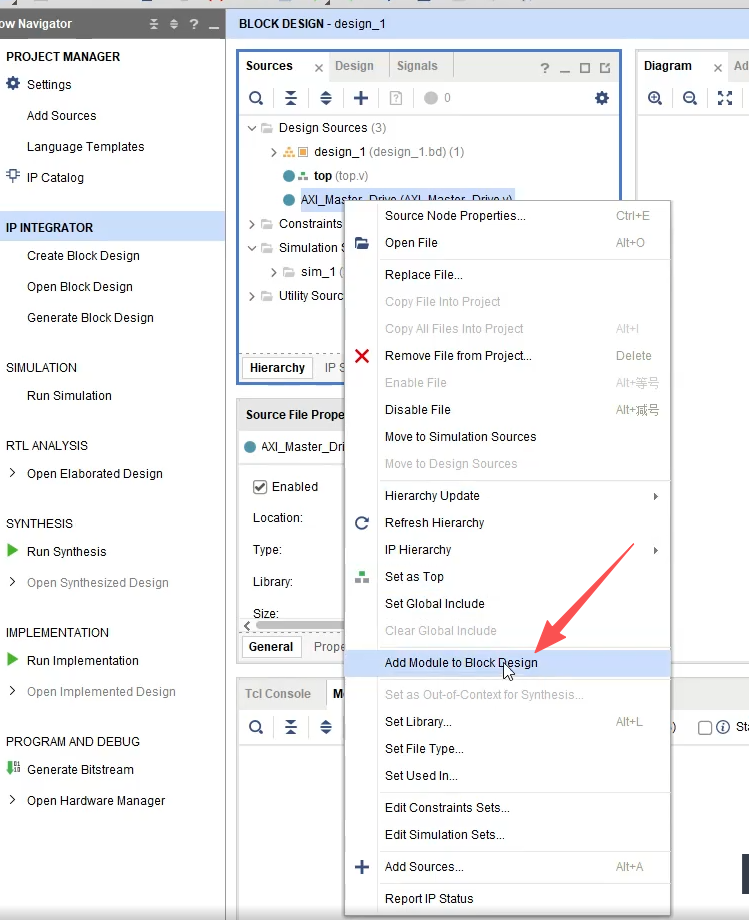Expand all in Tcl Console toolbar
Viewport: 749px width, 920px height.
click(x=326, y=728)
